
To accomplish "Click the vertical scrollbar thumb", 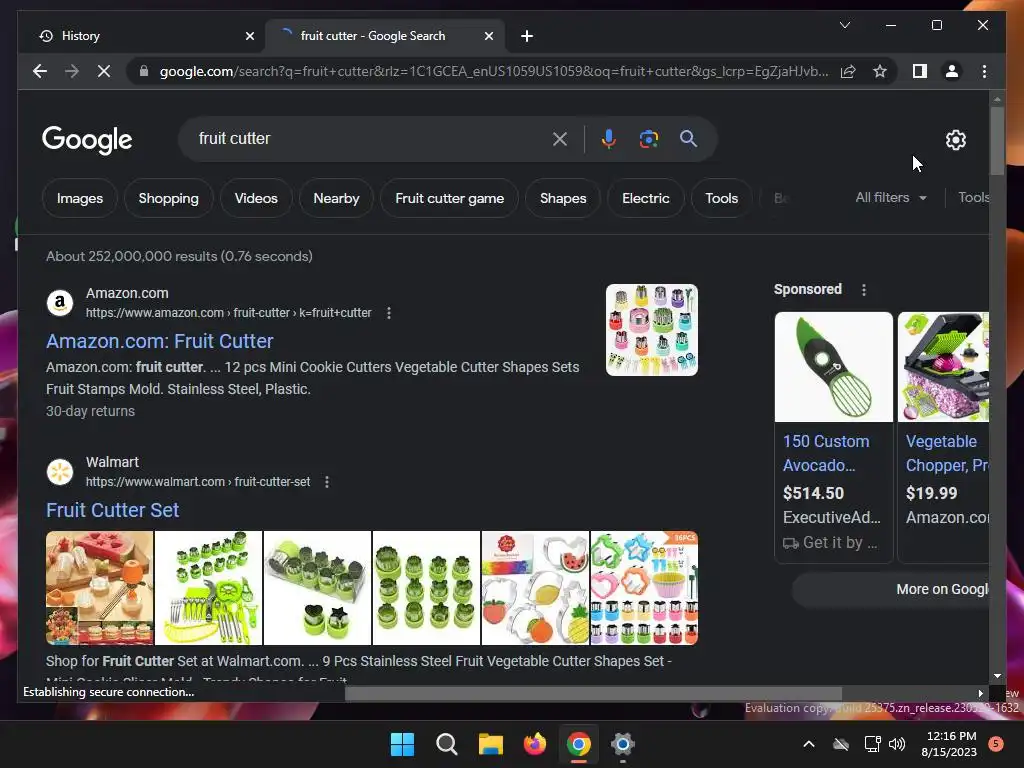I will click(x=997, y=141).
